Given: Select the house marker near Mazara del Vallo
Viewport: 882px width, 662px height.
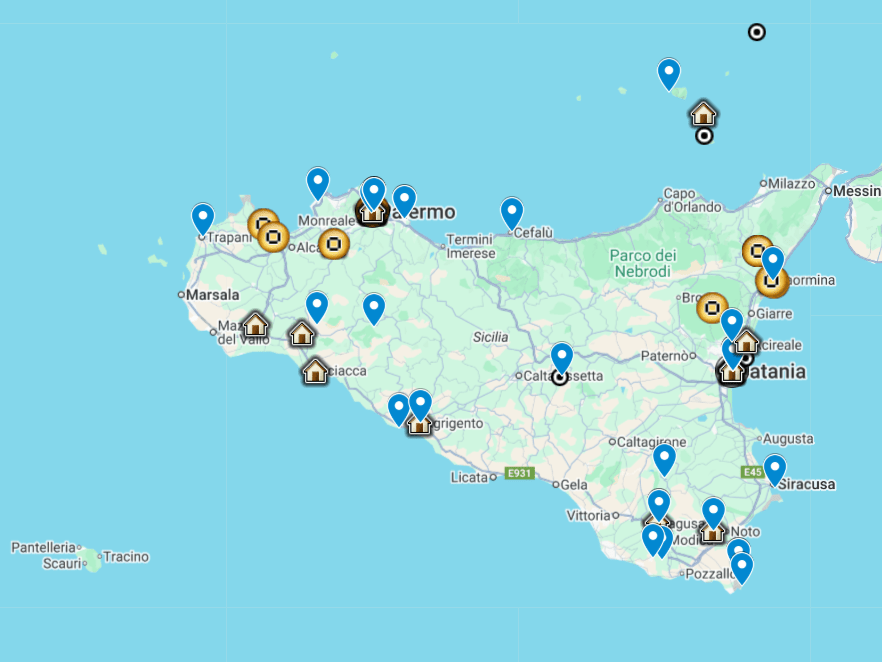Looking at the screenshot, I should 255,324.
